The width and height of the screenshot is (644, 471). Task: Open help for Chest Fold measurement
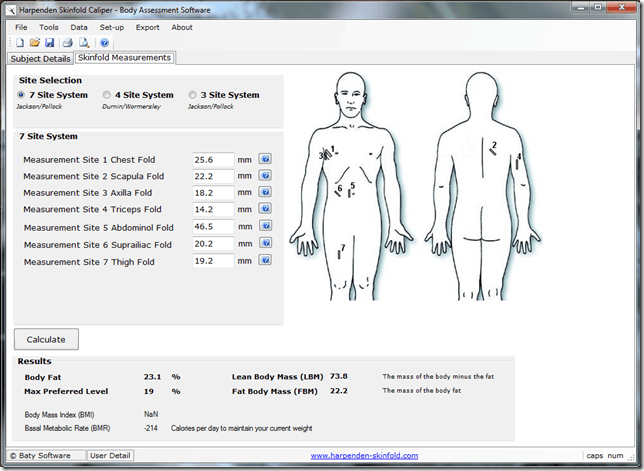tap(265, 159)
